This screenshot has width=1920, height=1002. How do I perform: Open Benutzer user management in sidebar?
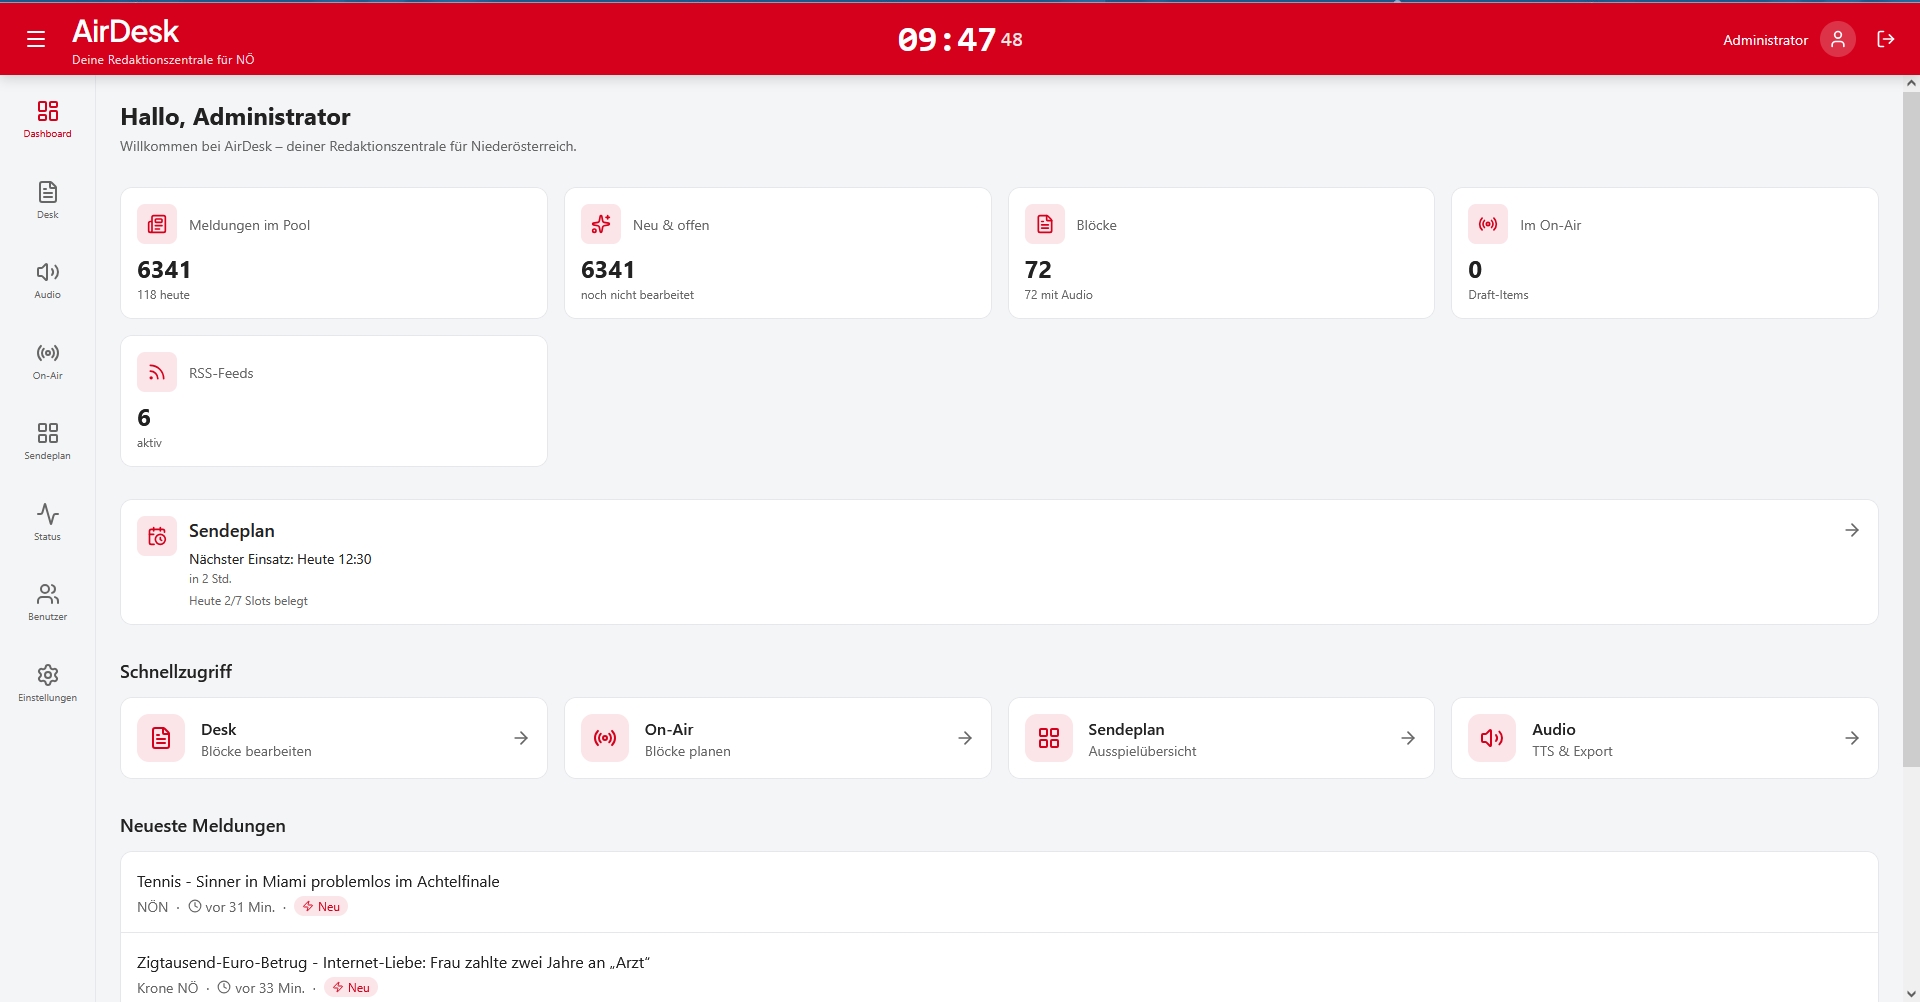point(47,602)
